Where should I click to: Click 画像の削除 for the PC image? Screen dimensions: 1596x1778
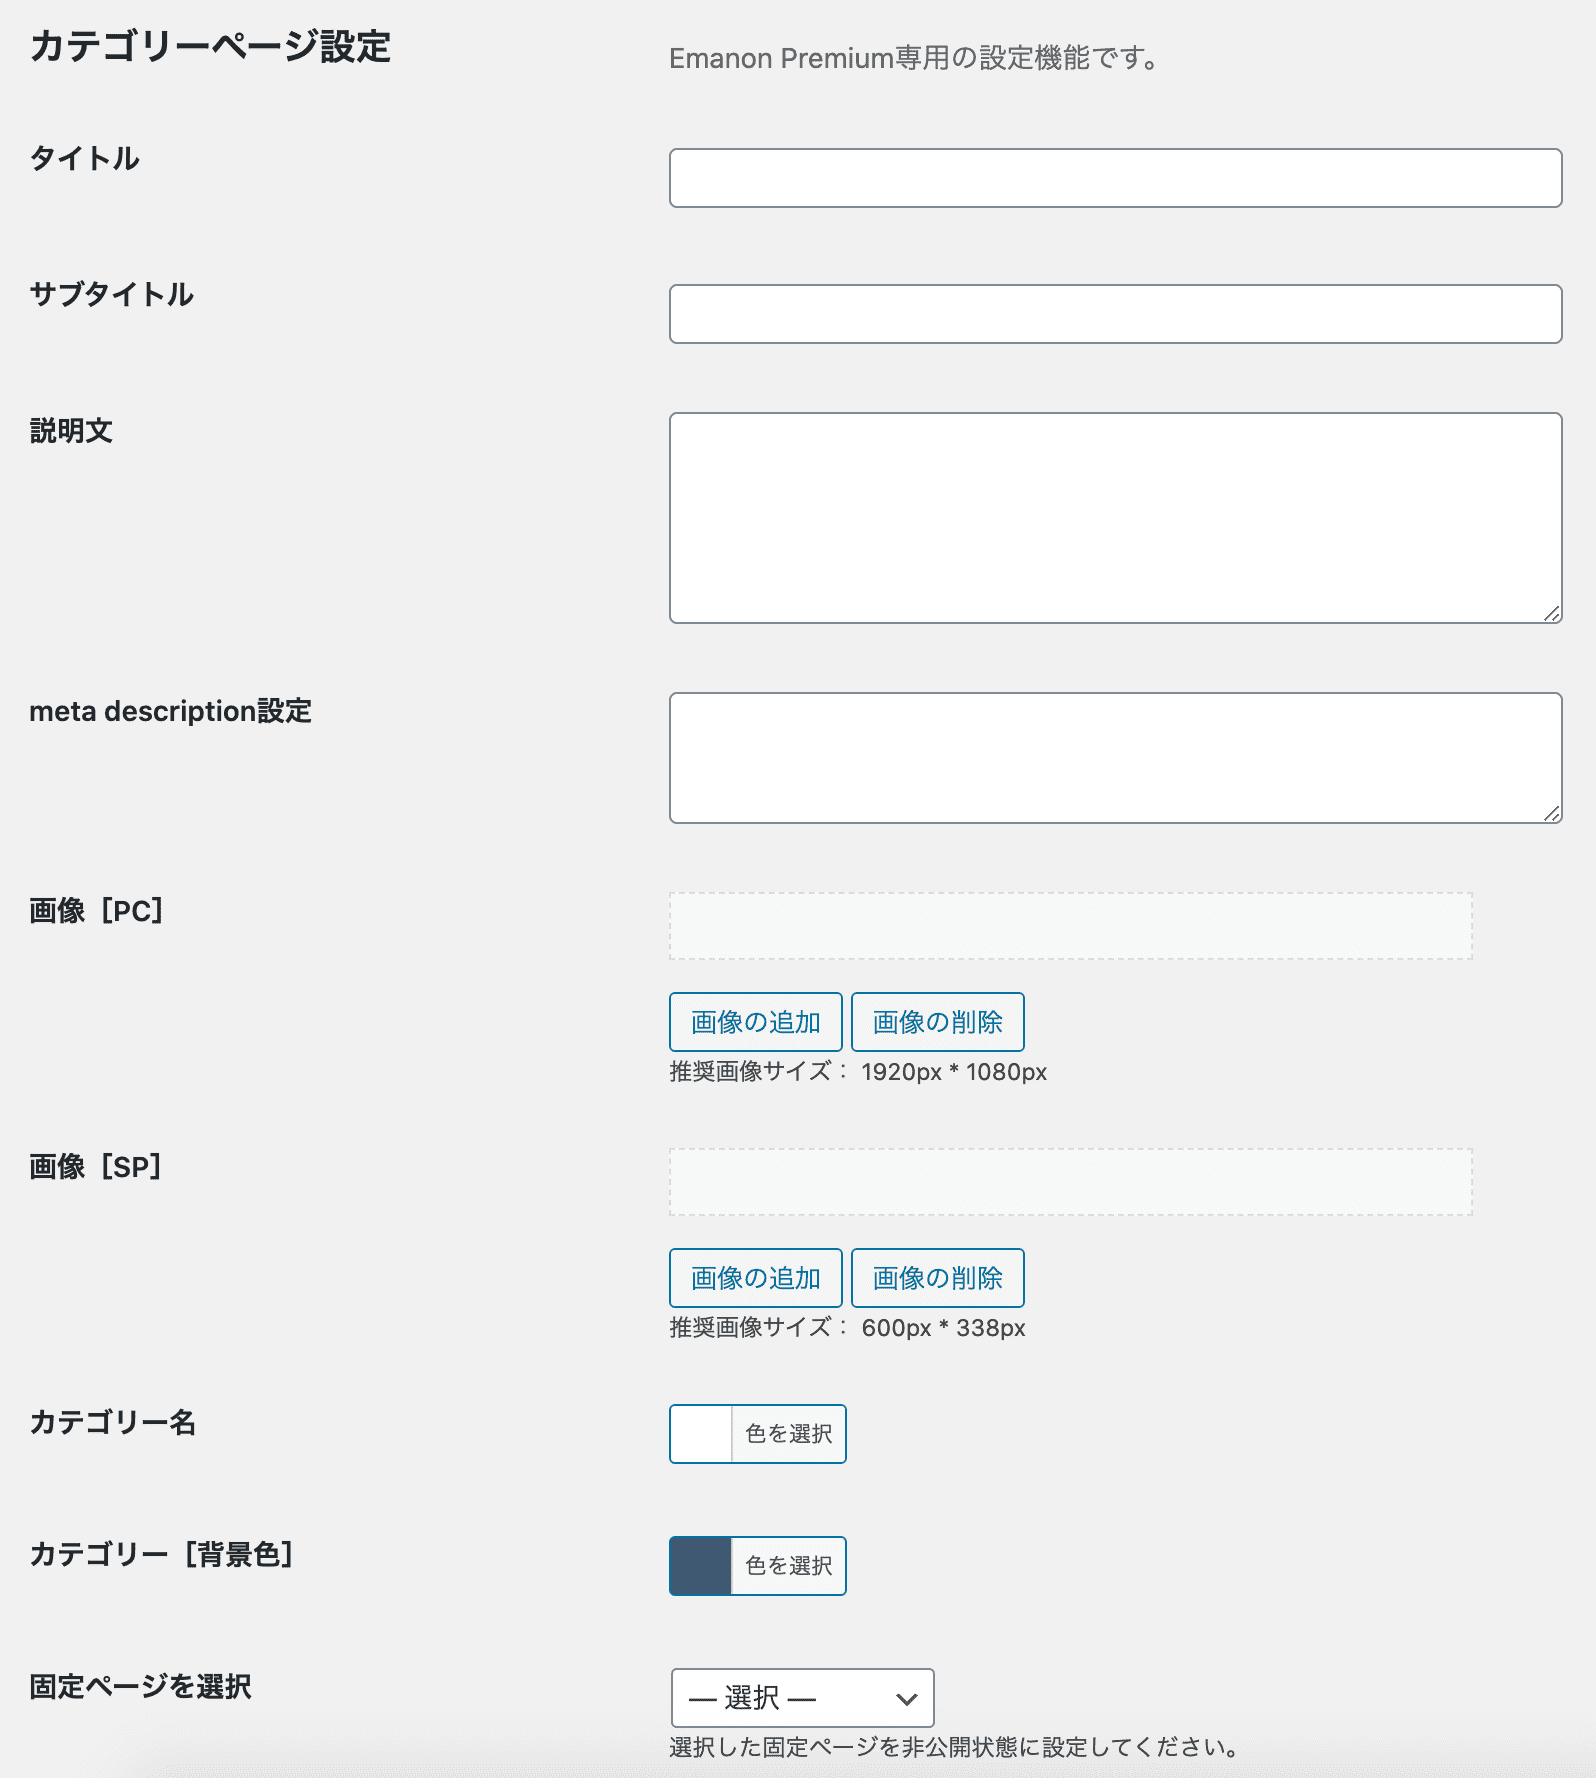coord(938,1022)
